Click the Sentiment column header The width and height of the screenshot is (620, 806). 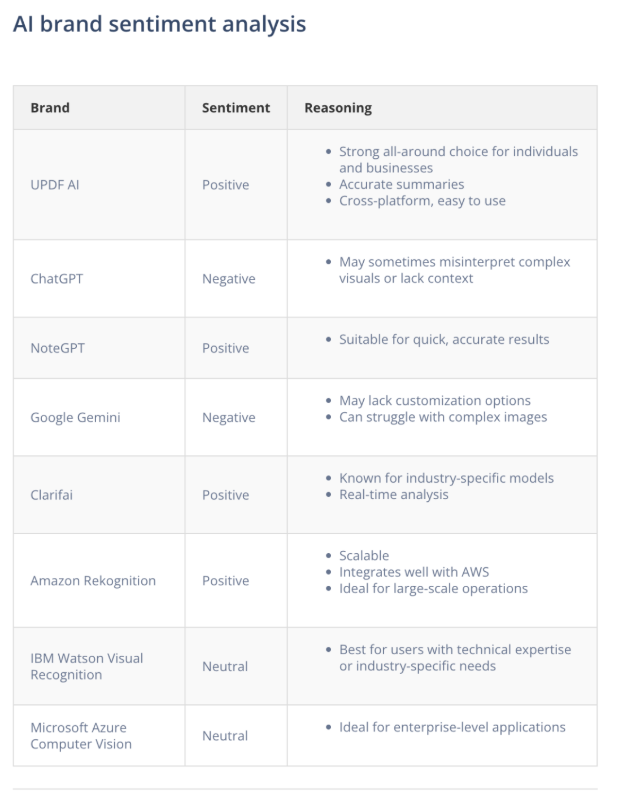236,108
